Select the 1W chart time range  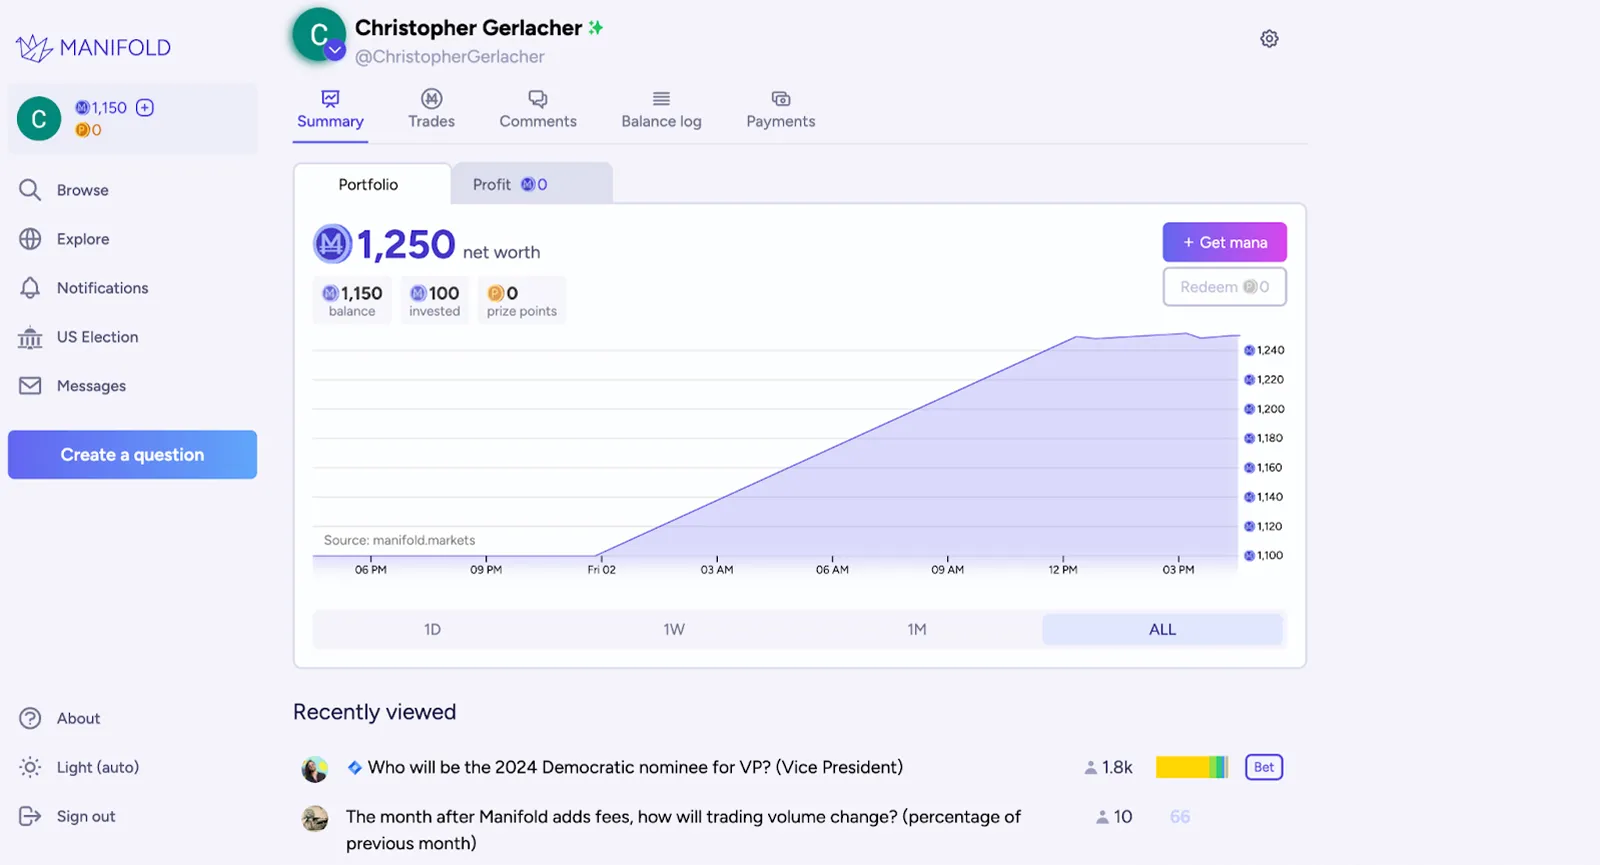pyautogui.click(x=674, y=629)
